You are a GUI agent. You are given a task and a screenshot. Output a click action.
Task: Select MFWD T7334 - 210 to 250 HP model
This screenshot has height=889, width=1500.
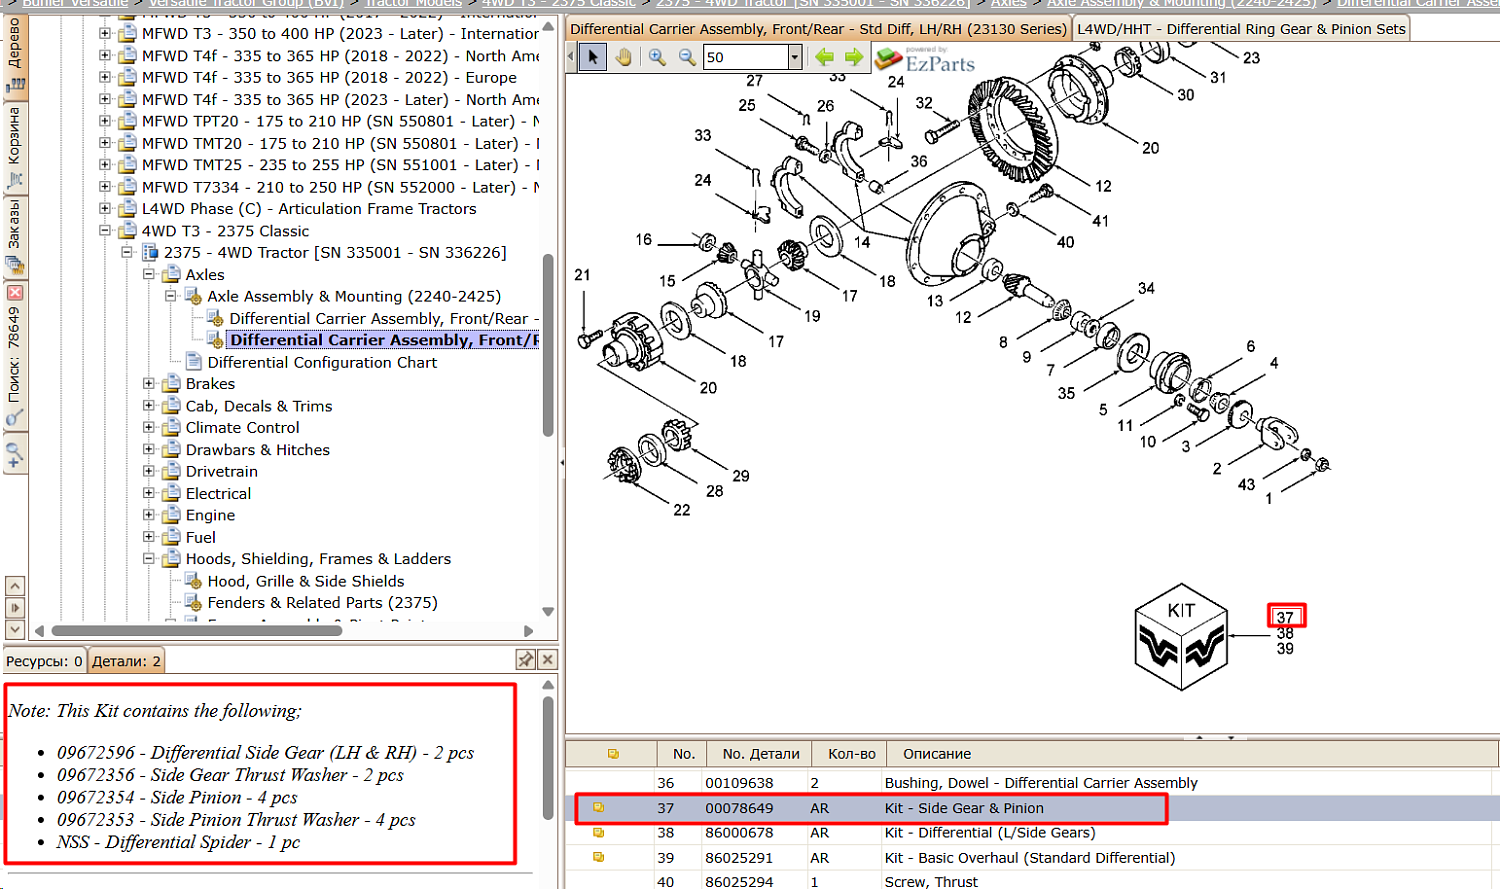[x=340, y=187]
